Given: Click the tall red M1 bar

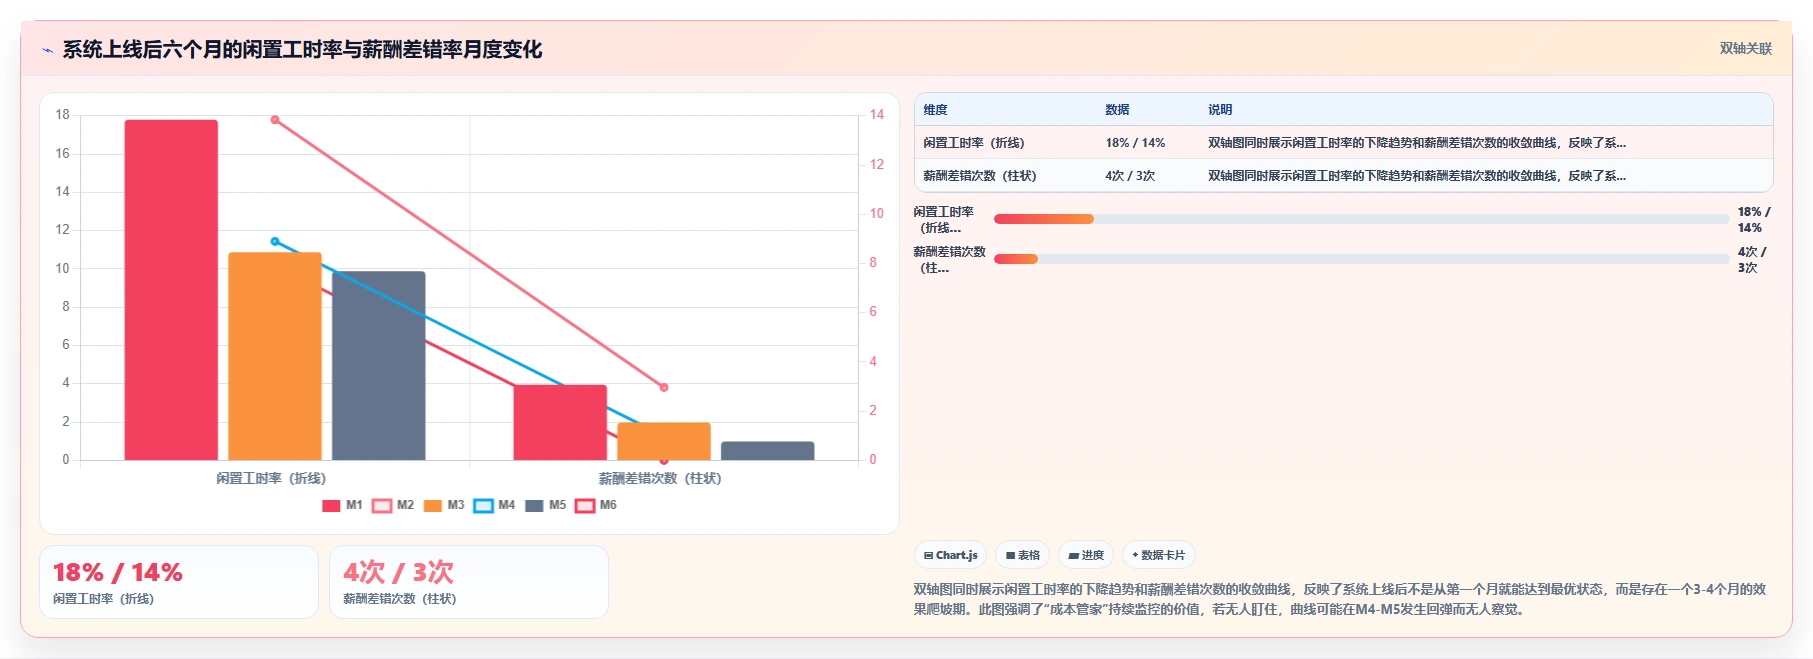Looking at the screenshot, I should [171, 290].
